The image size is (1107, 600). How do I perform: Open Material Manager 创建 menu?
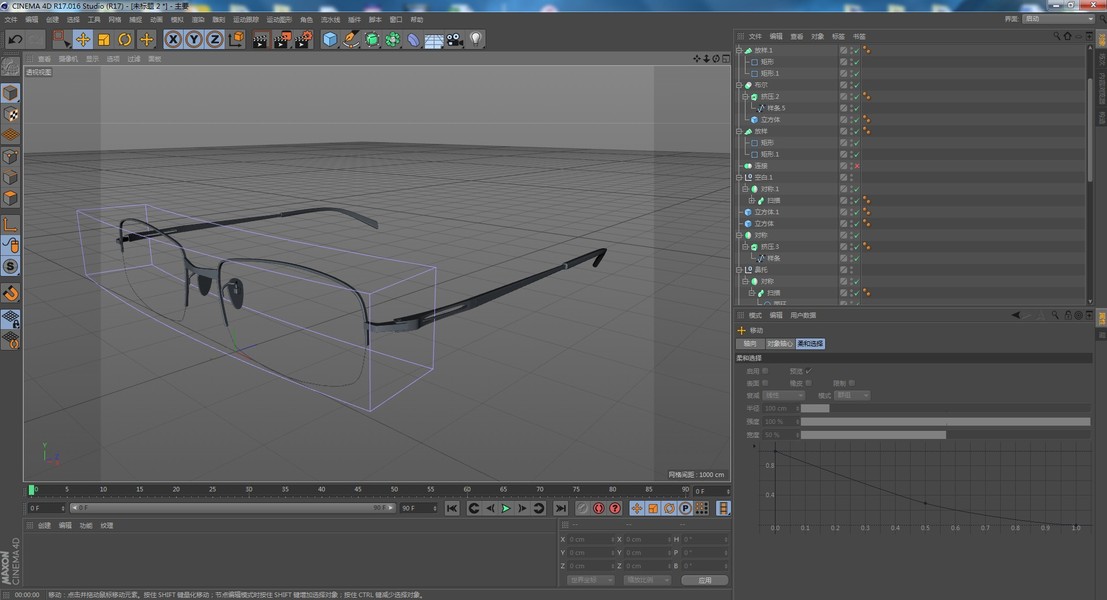click(x=44, y=526)
